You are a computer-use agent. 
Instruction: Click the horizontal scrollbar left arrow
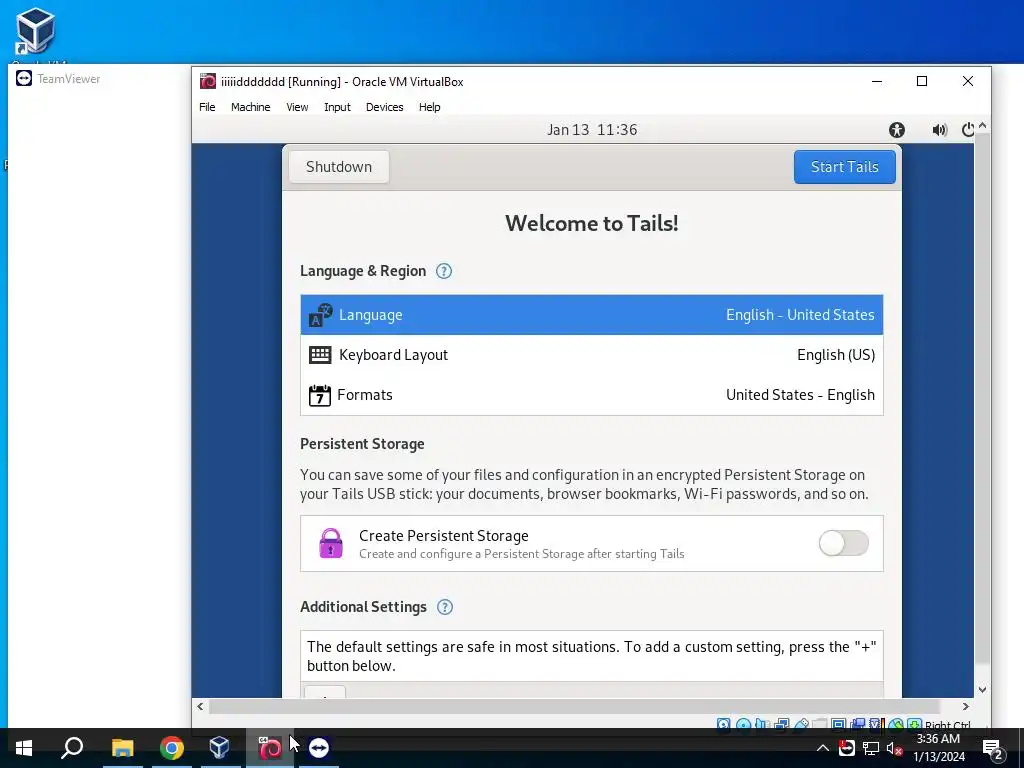(x=200, y=707)
